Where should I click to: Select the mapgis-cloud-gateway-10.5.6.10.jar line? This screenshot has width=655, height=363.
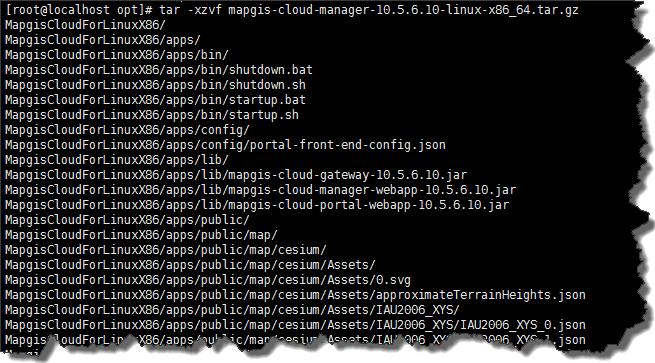pos(236,175)
